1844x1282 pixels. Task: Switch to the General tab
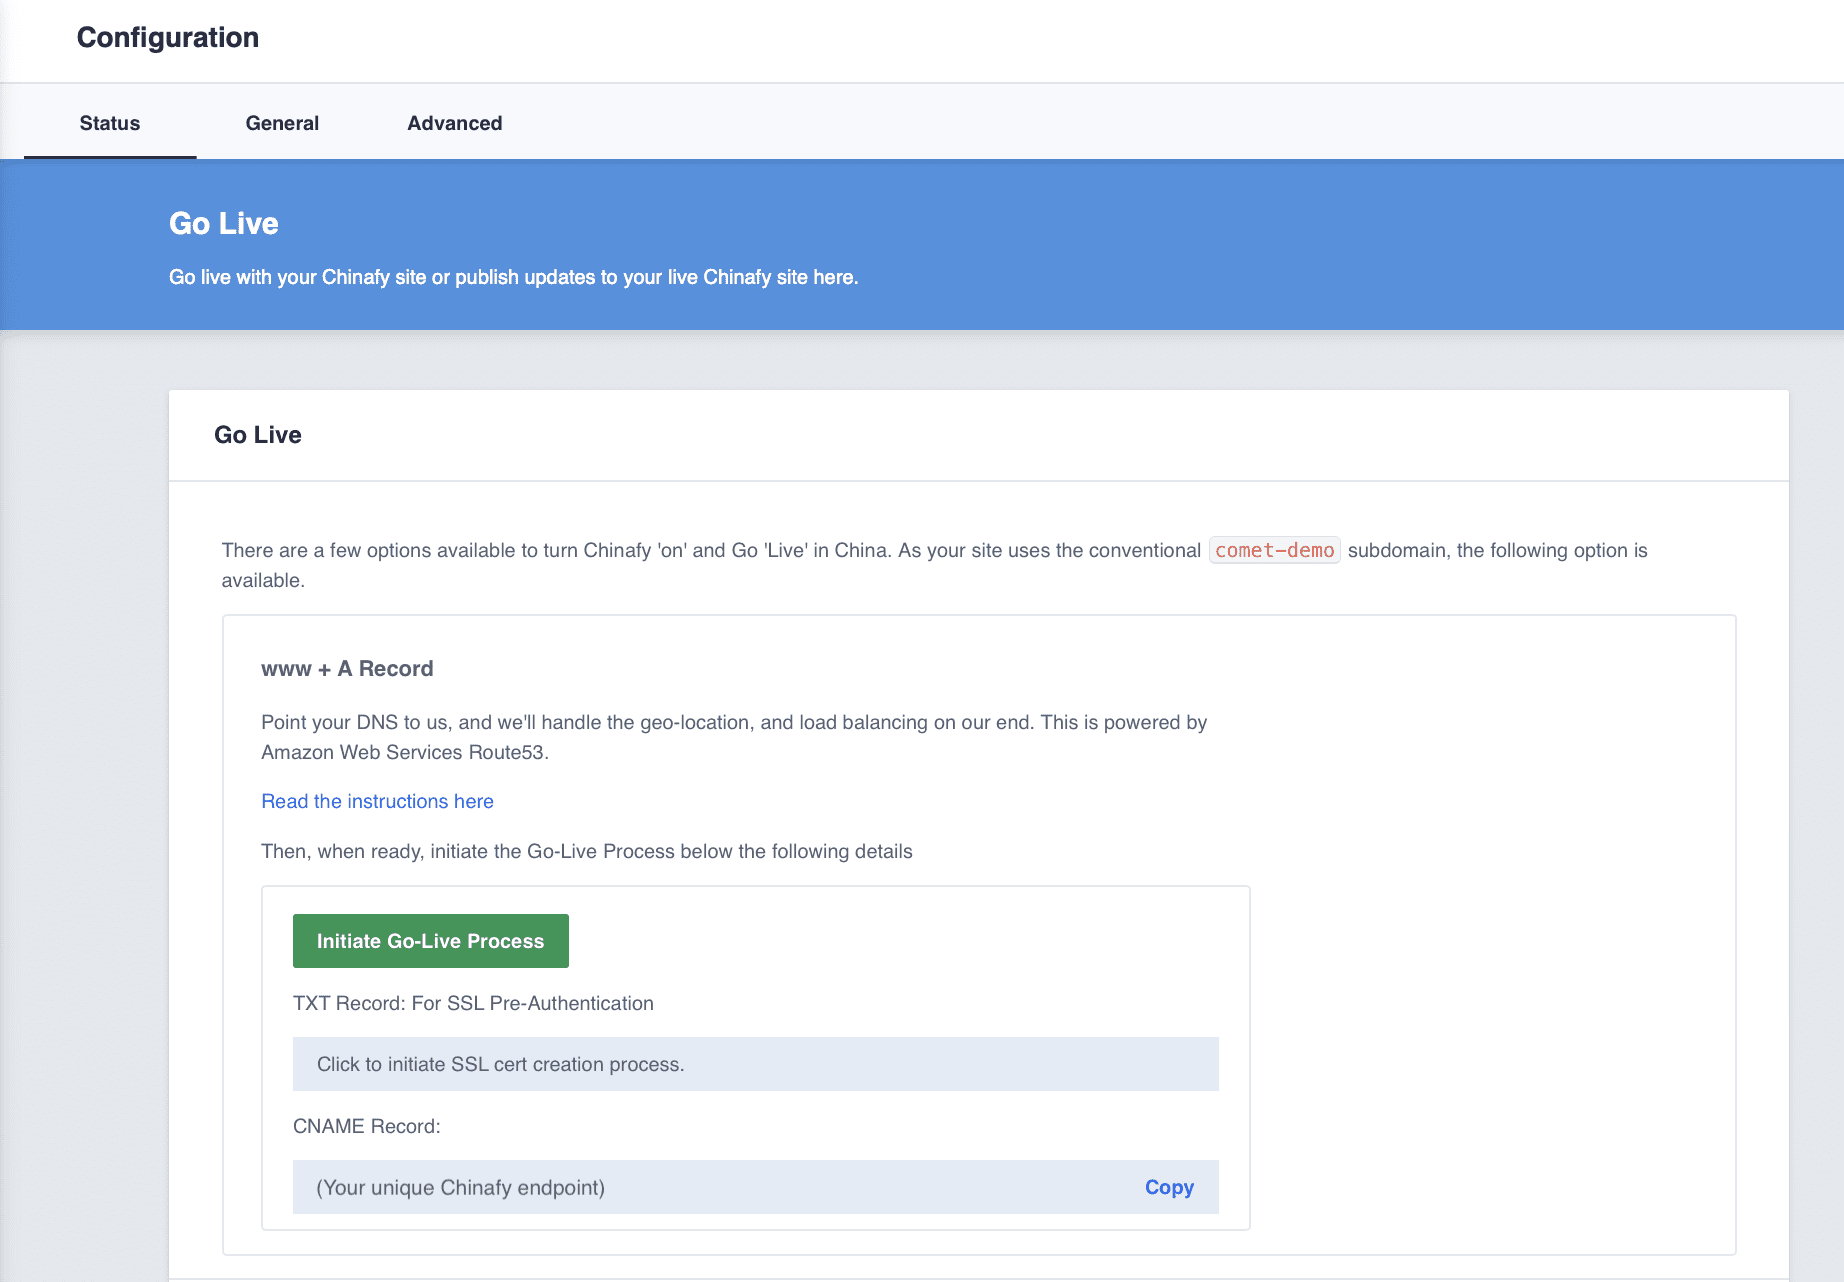[x=282, y=123]
